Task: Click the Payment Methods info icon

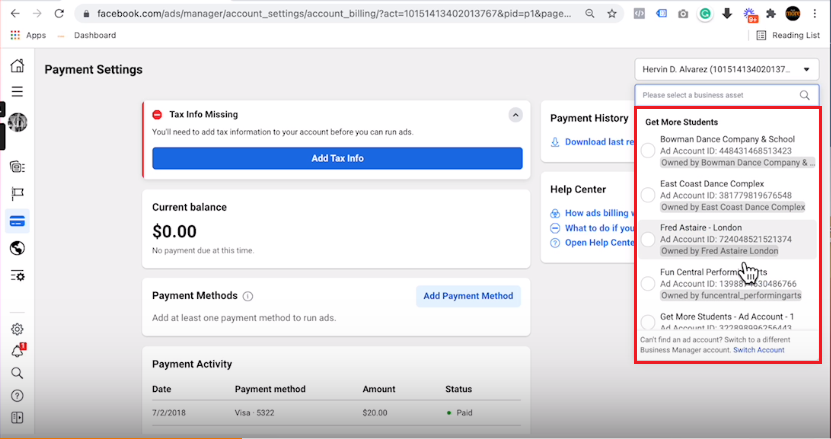Action: coord(247,296)
